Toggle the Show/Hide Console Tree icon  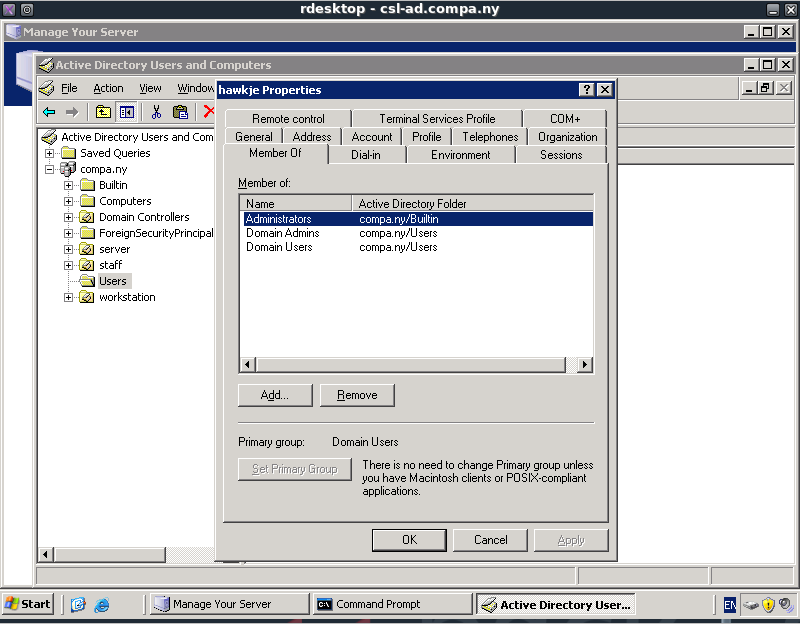coord(127,112)
